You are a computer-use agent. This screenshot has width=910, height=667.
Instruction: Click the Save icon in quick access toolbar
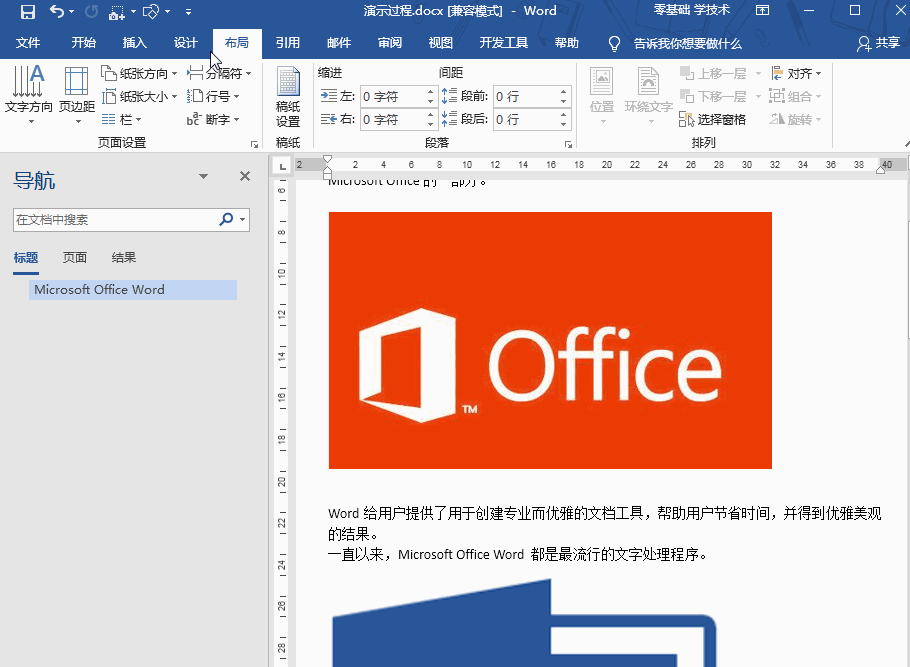[x=27, y=12]
